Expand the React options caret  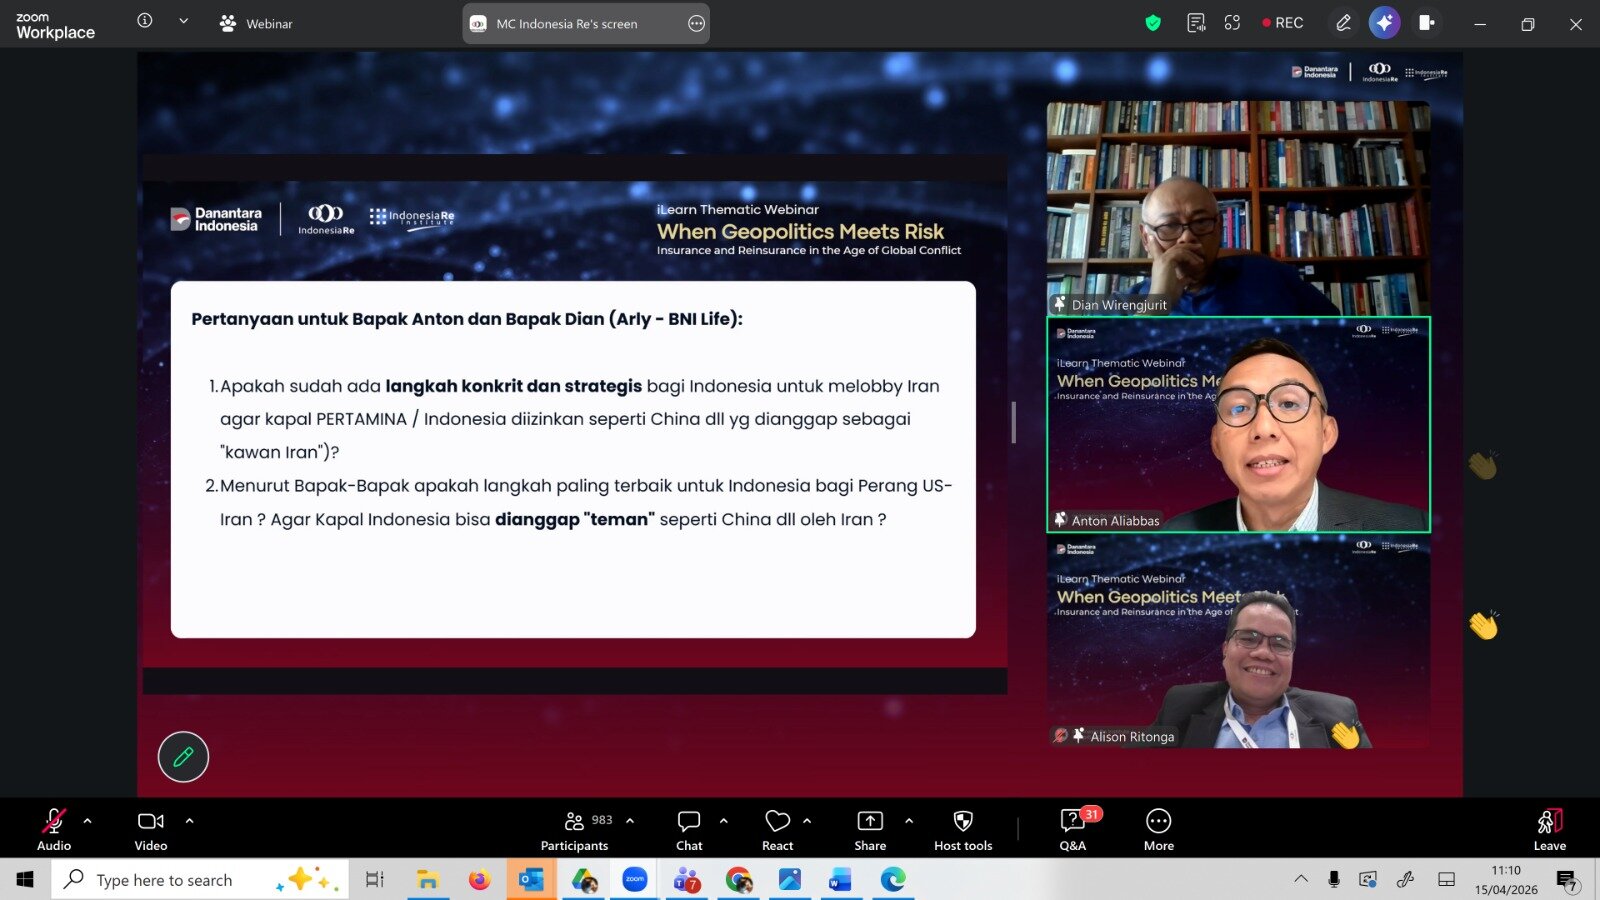pyautogui.click(x=807, y=821)
